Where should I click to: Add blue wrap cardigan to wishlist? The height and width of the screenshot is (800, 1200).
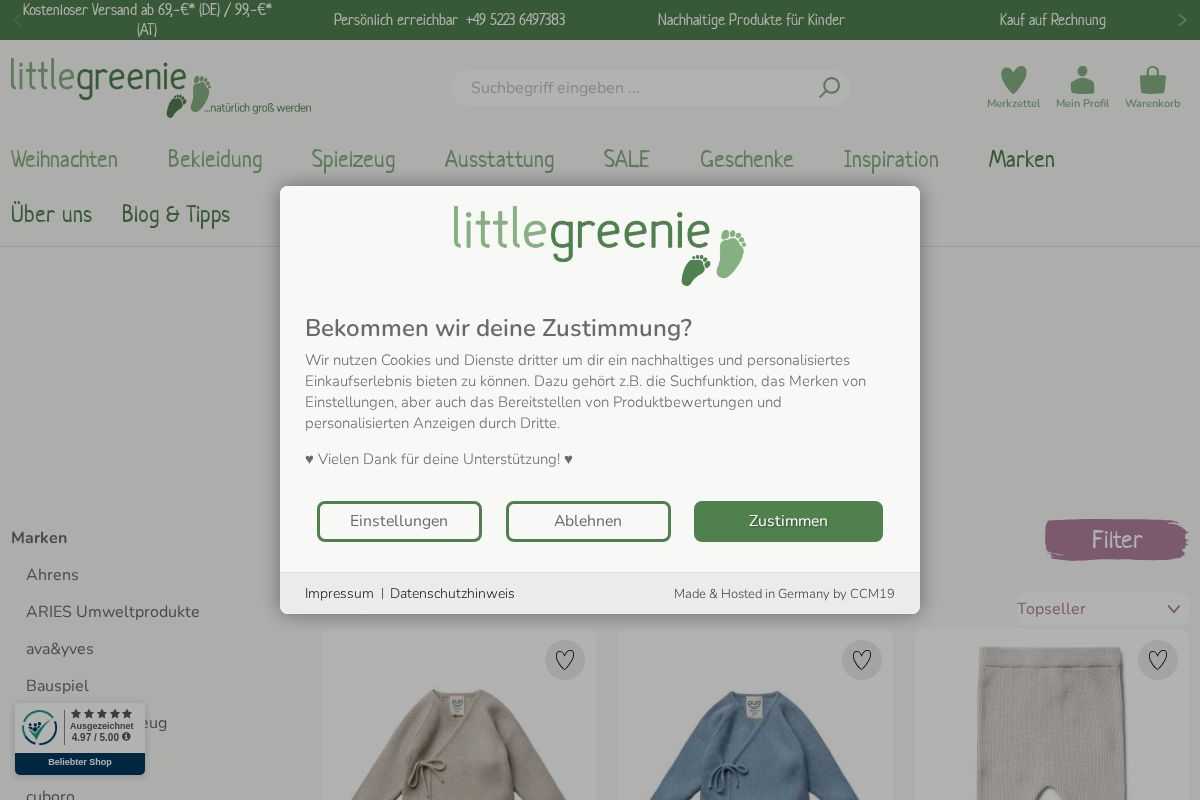point(862,660)
